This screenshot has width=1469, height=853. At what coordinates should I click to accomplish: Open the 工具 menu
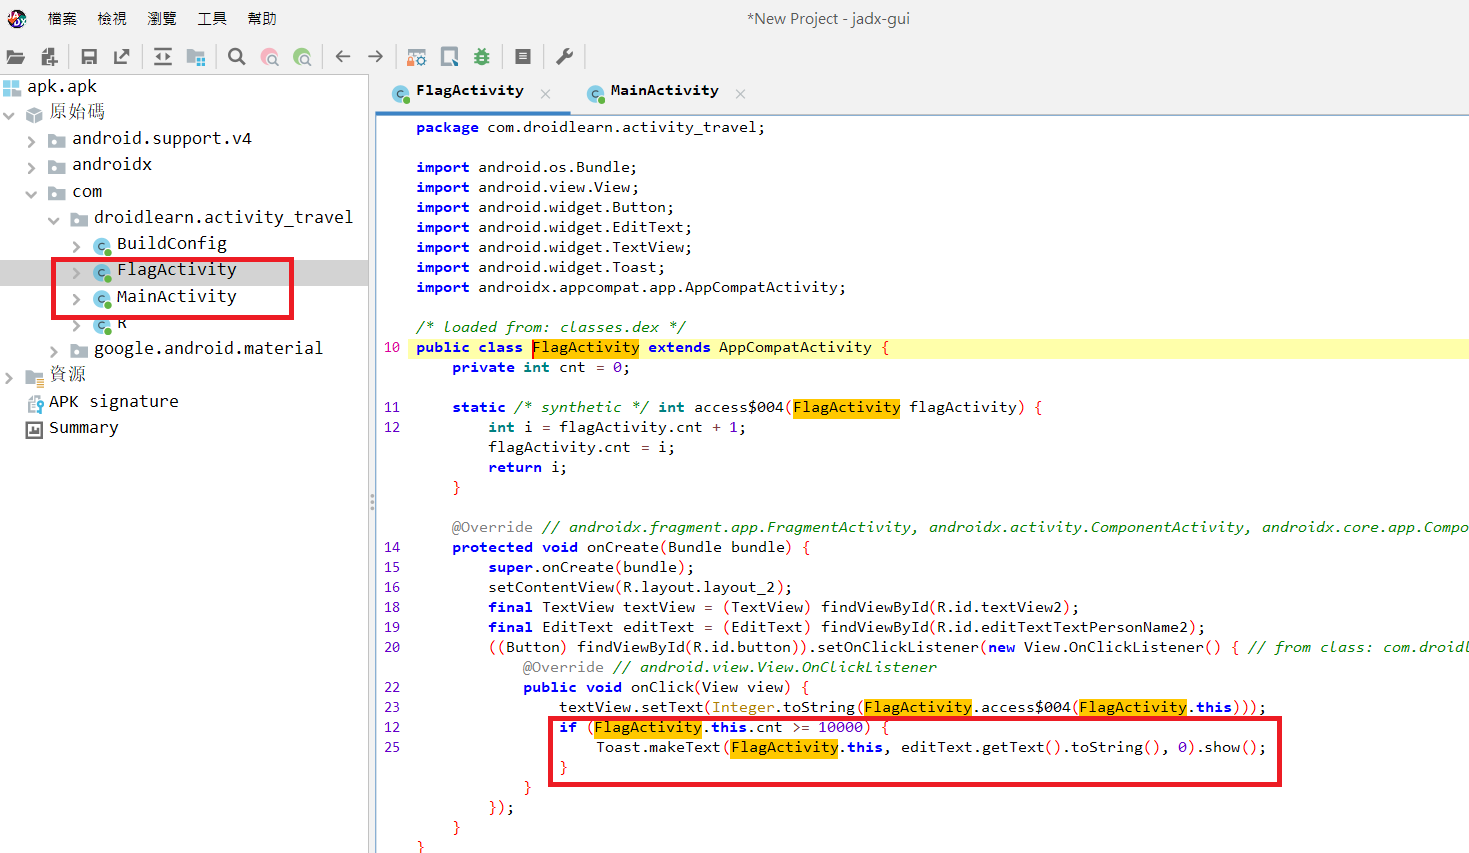pos(212,18)
